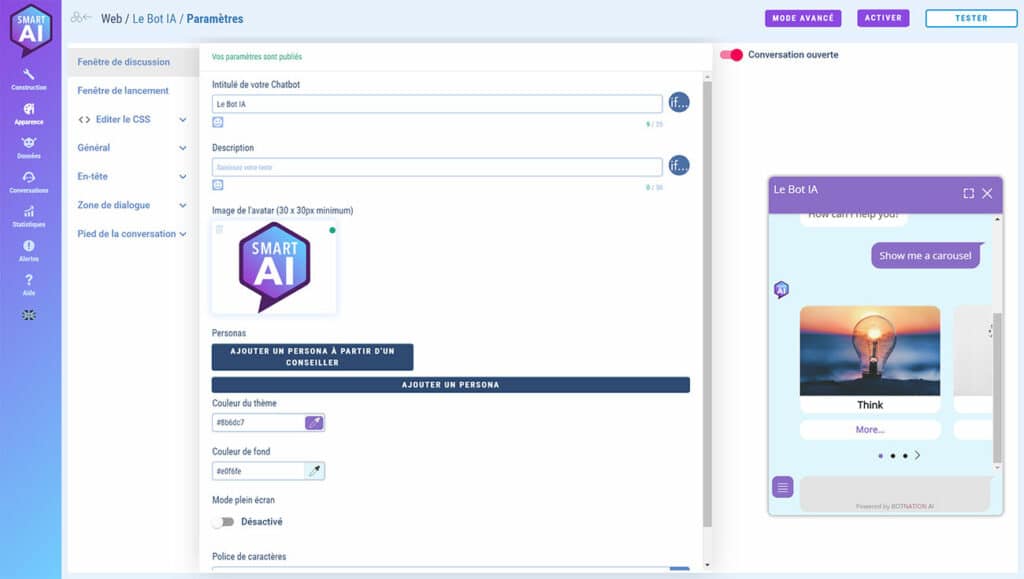Click the Aide question mark icon
Image resolution: width=1024 pixels, height=579 pixels.
pos(29,283)
